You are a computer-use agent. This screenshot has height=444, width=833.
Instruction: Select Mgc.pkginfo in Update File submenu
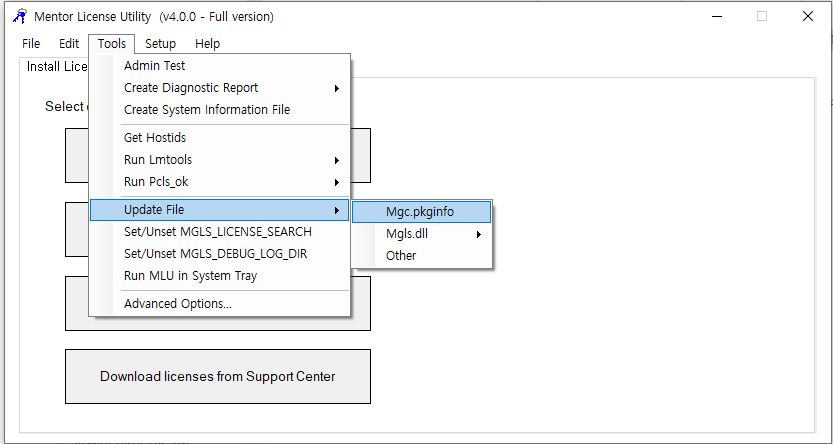coord(420,212)
